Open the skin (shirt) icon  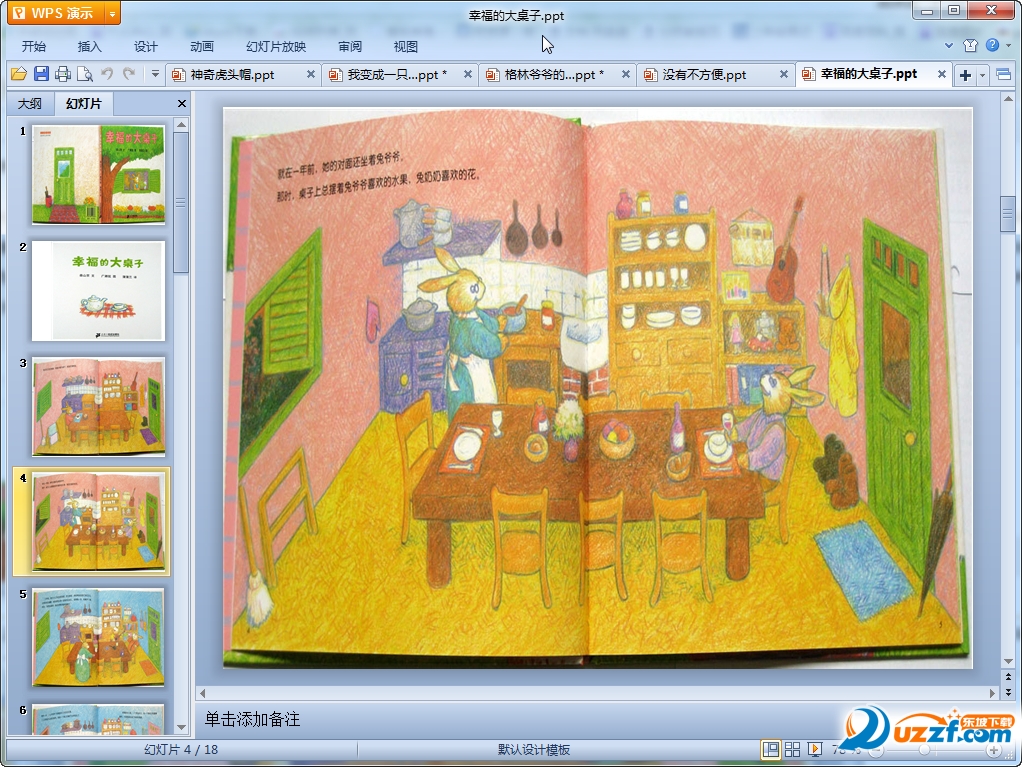[971, 45]
